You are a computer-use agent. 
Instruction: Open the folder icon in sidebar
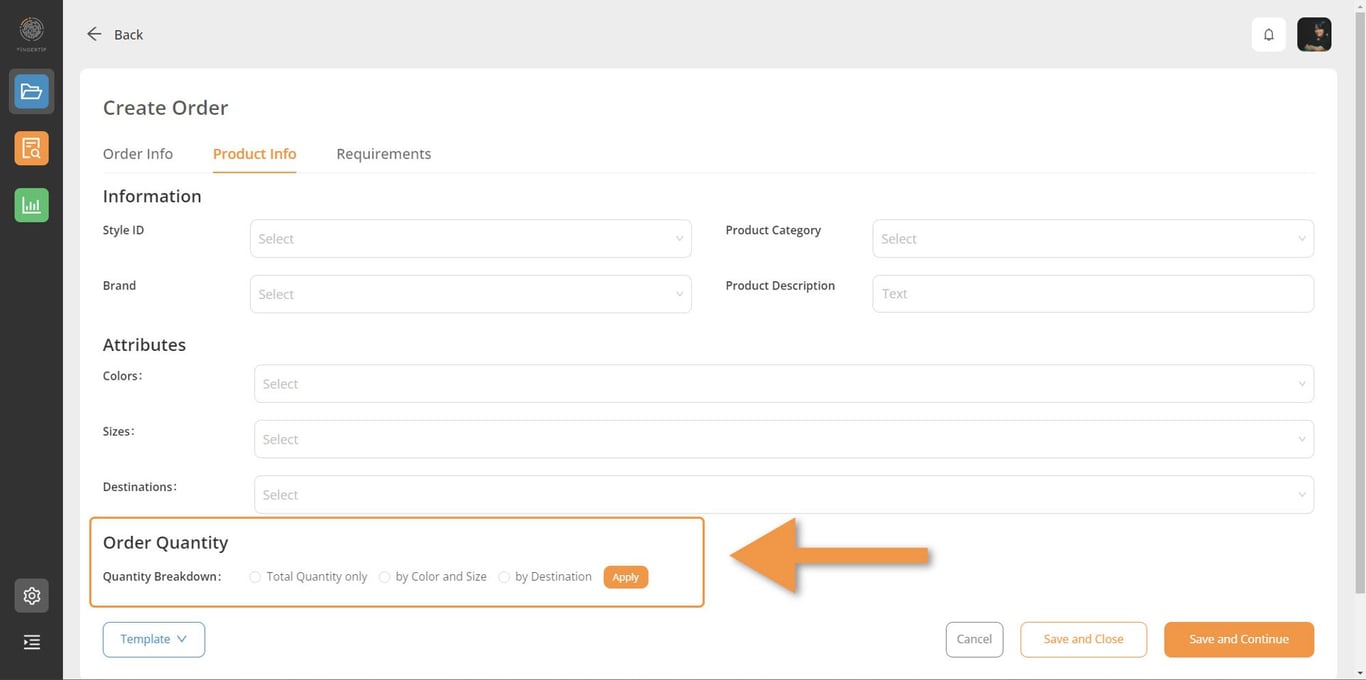pos(31,92)
